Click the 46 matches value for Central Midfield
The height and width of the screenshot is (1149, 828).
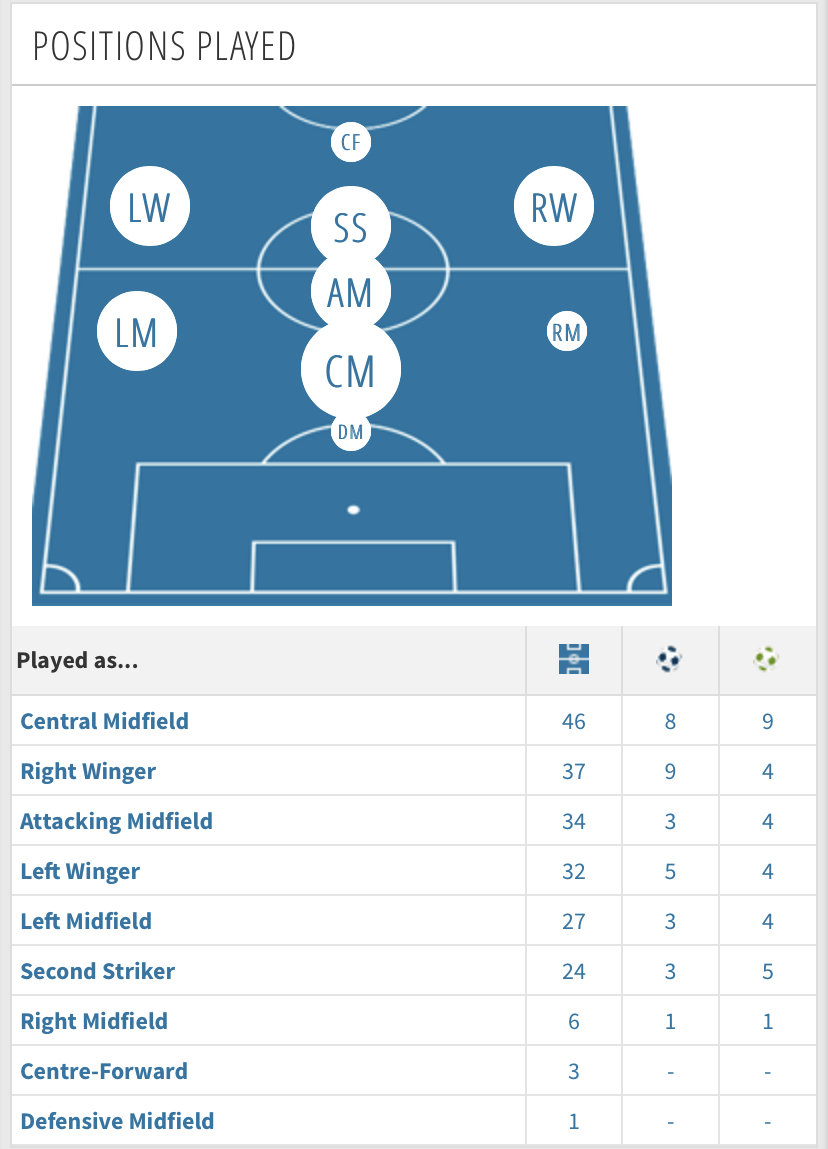point(574,722)
